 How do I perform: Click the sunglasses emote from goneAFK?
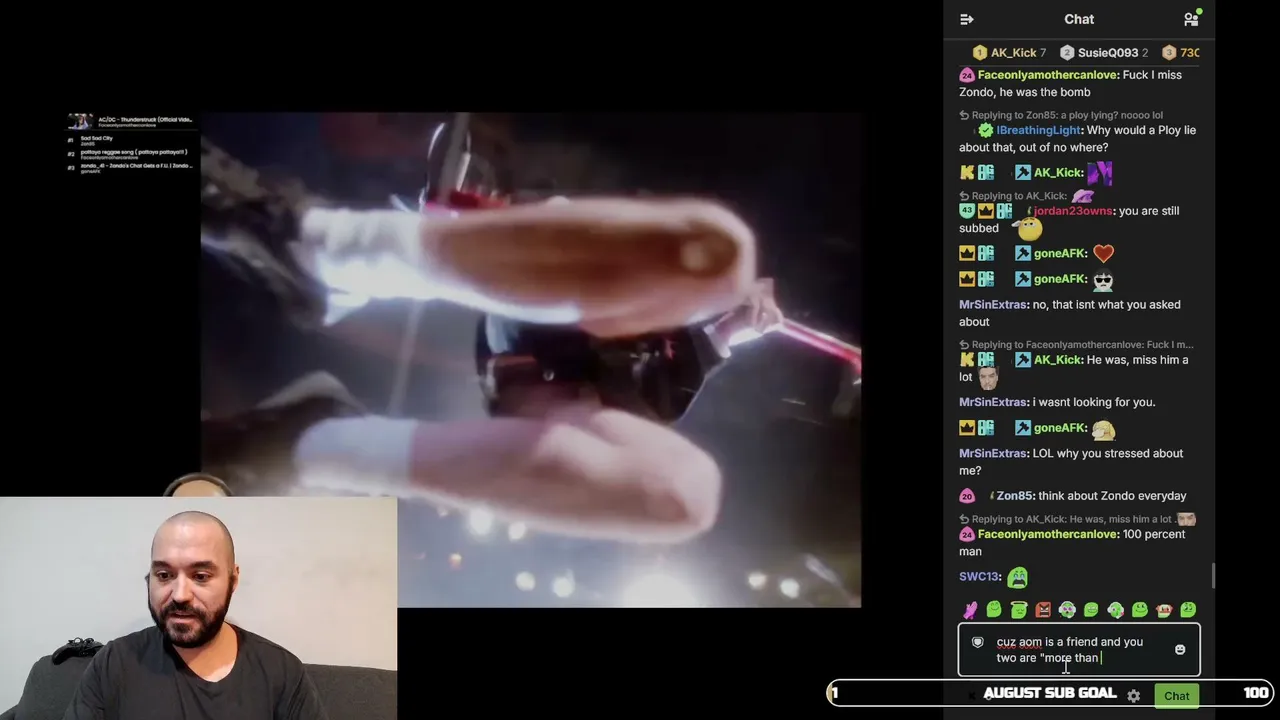[x=1103, y=280]
